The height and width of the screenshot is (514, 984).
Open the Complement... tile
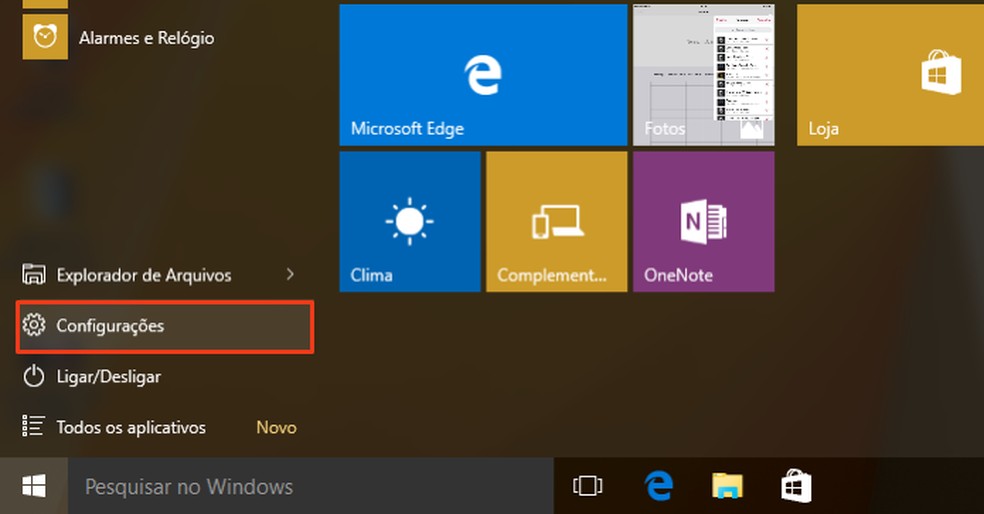[557, 222]
